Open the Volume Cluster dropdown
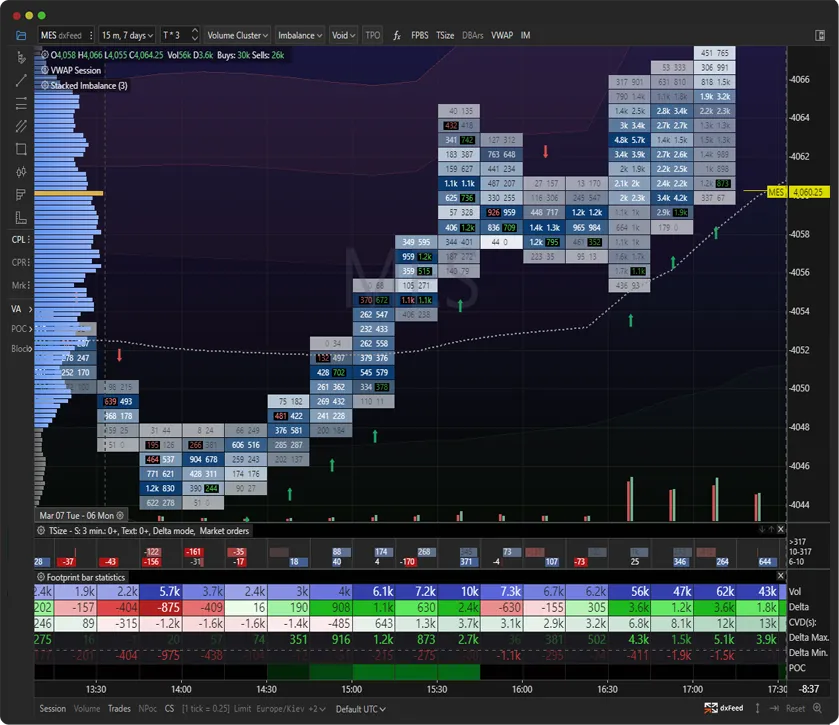Screen dimensions: 839x725 (x=236, y=34)
